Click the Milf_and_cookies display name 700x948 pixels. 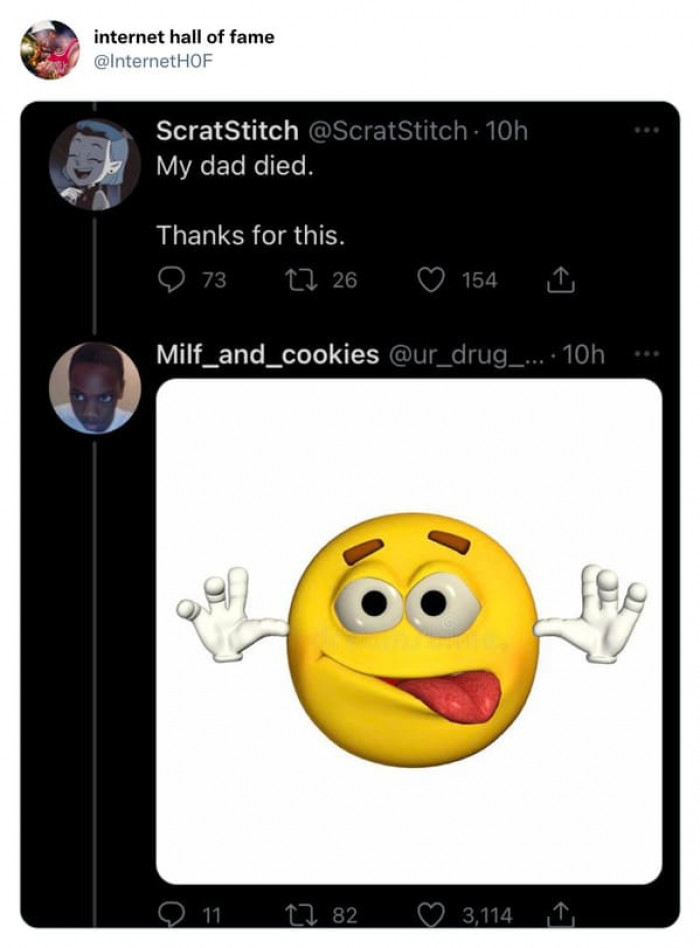267,354
